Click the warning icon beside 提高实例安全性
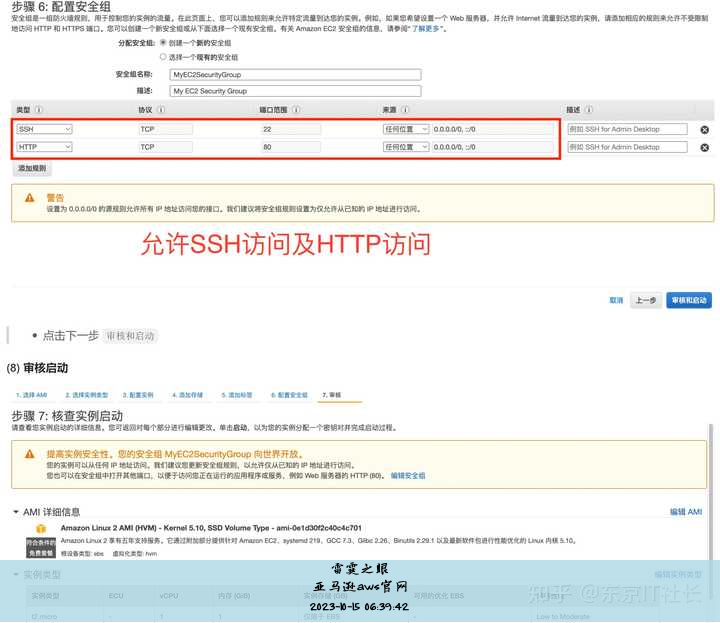Screen dimensions: 720x623 pos(30,454)
